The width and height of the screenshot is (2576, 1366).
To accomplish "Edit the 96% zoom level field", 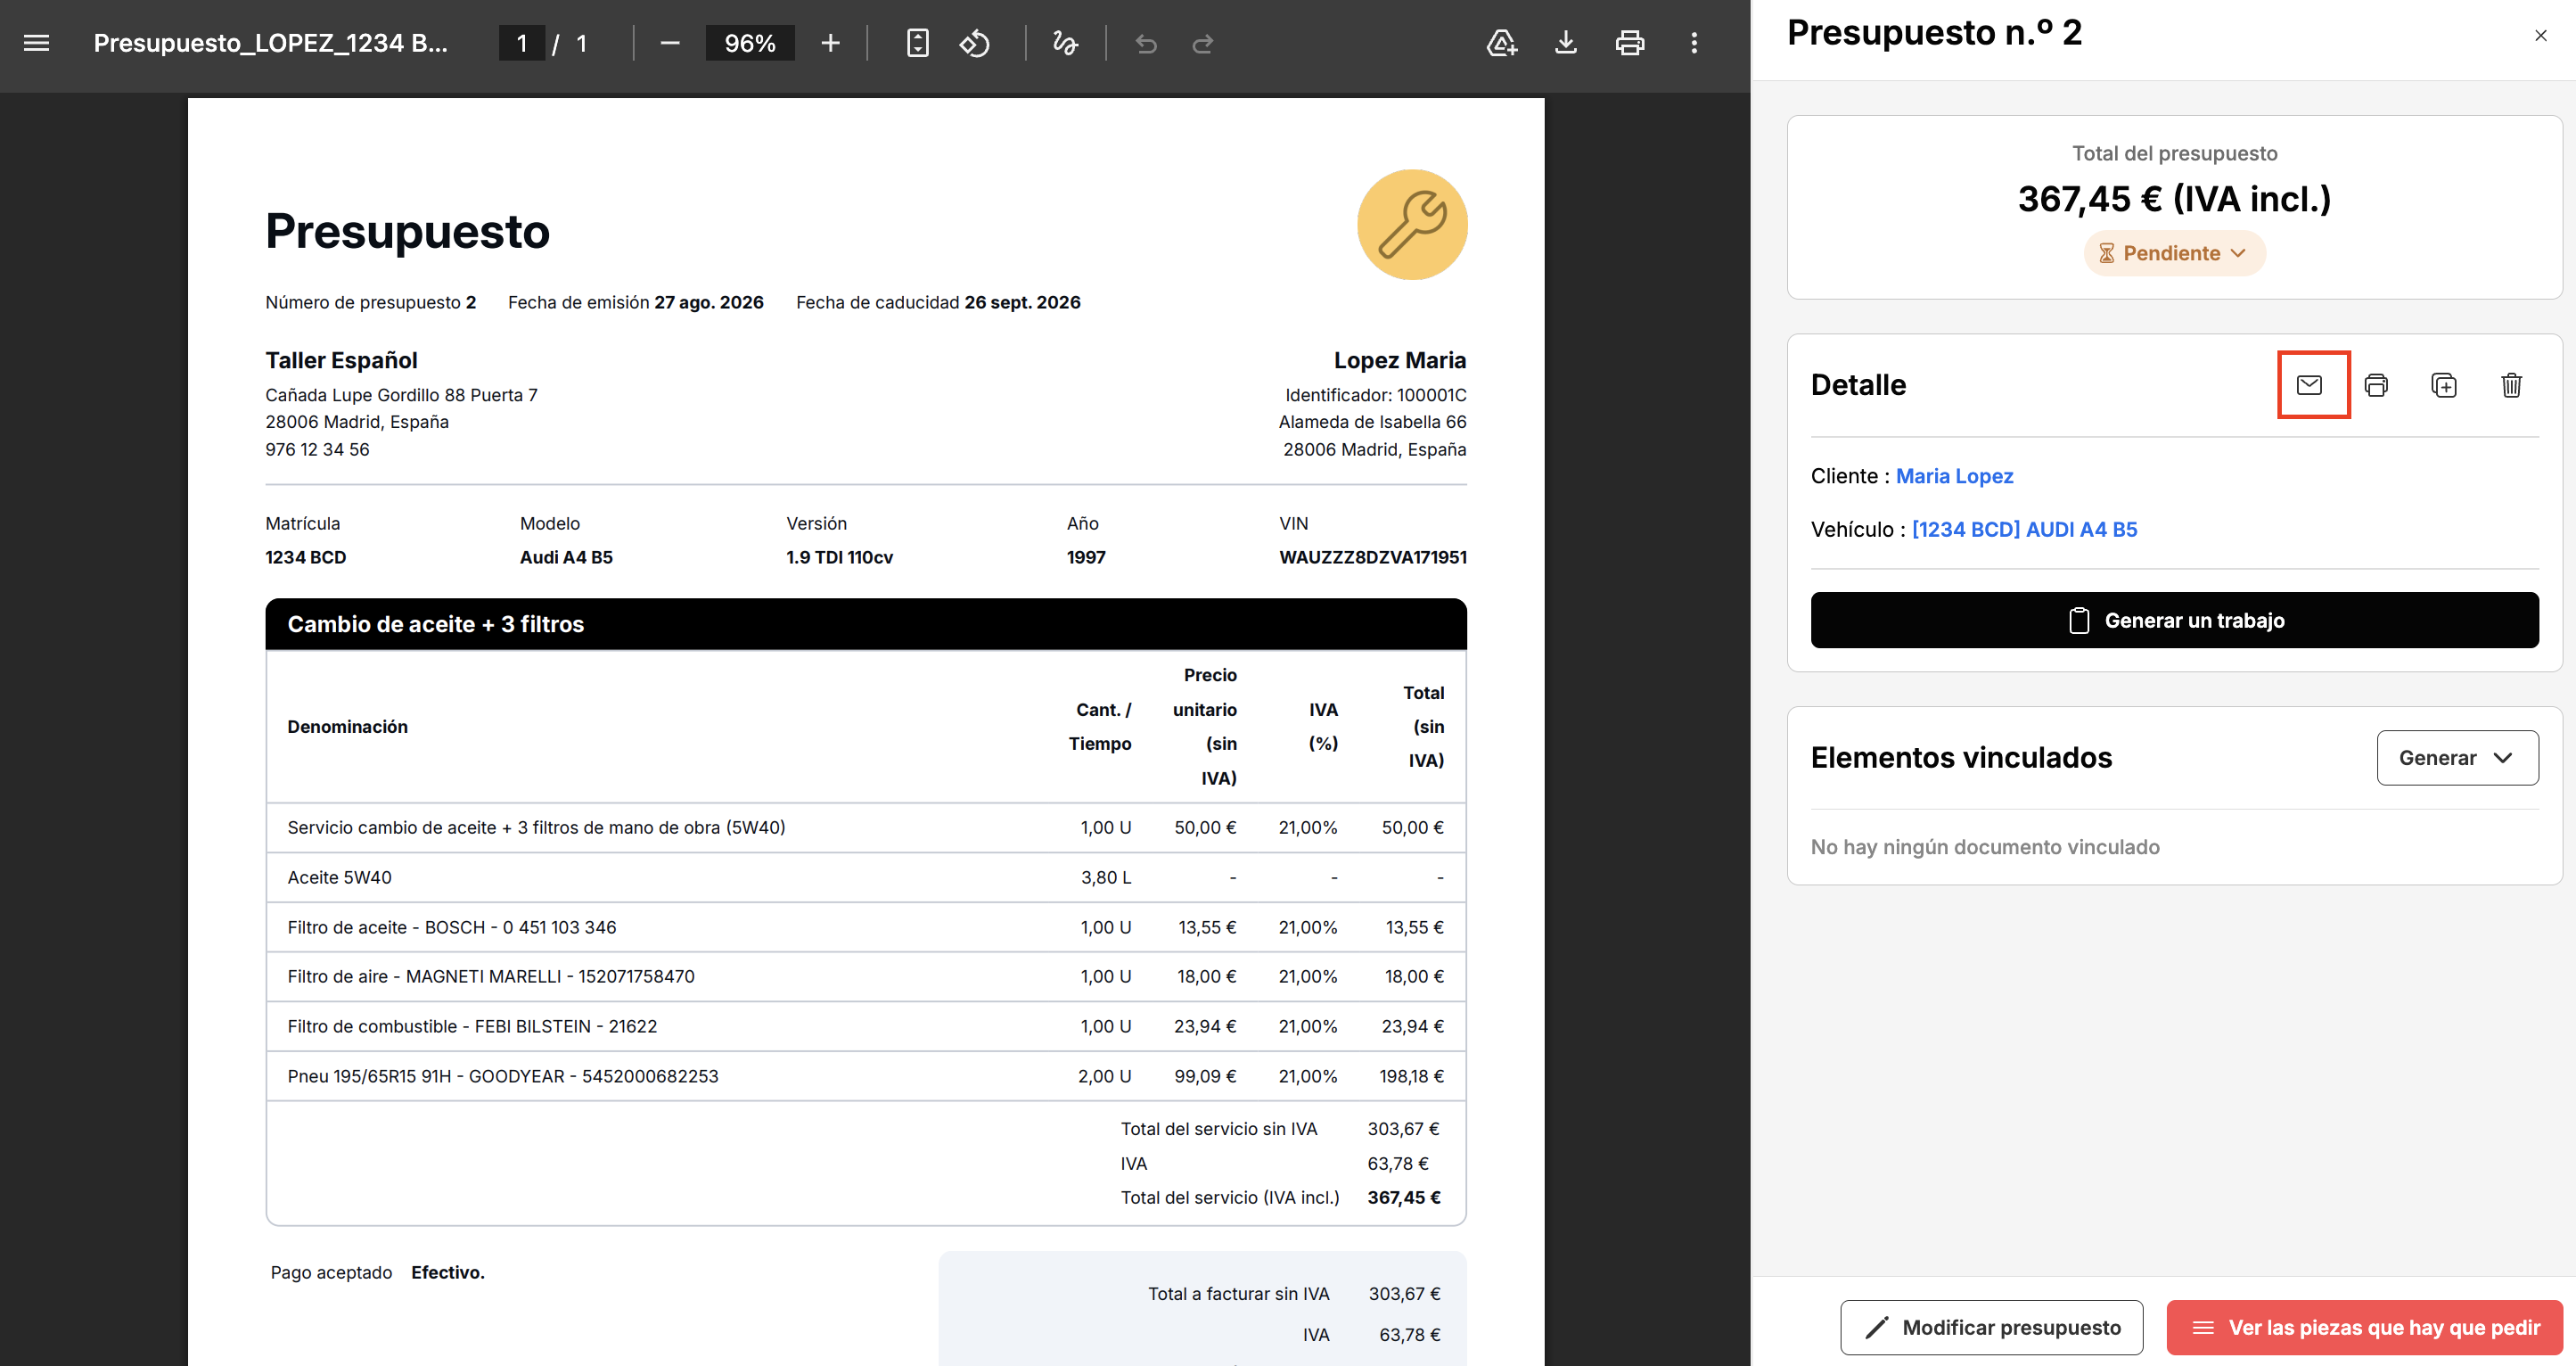I will point(750,43).
